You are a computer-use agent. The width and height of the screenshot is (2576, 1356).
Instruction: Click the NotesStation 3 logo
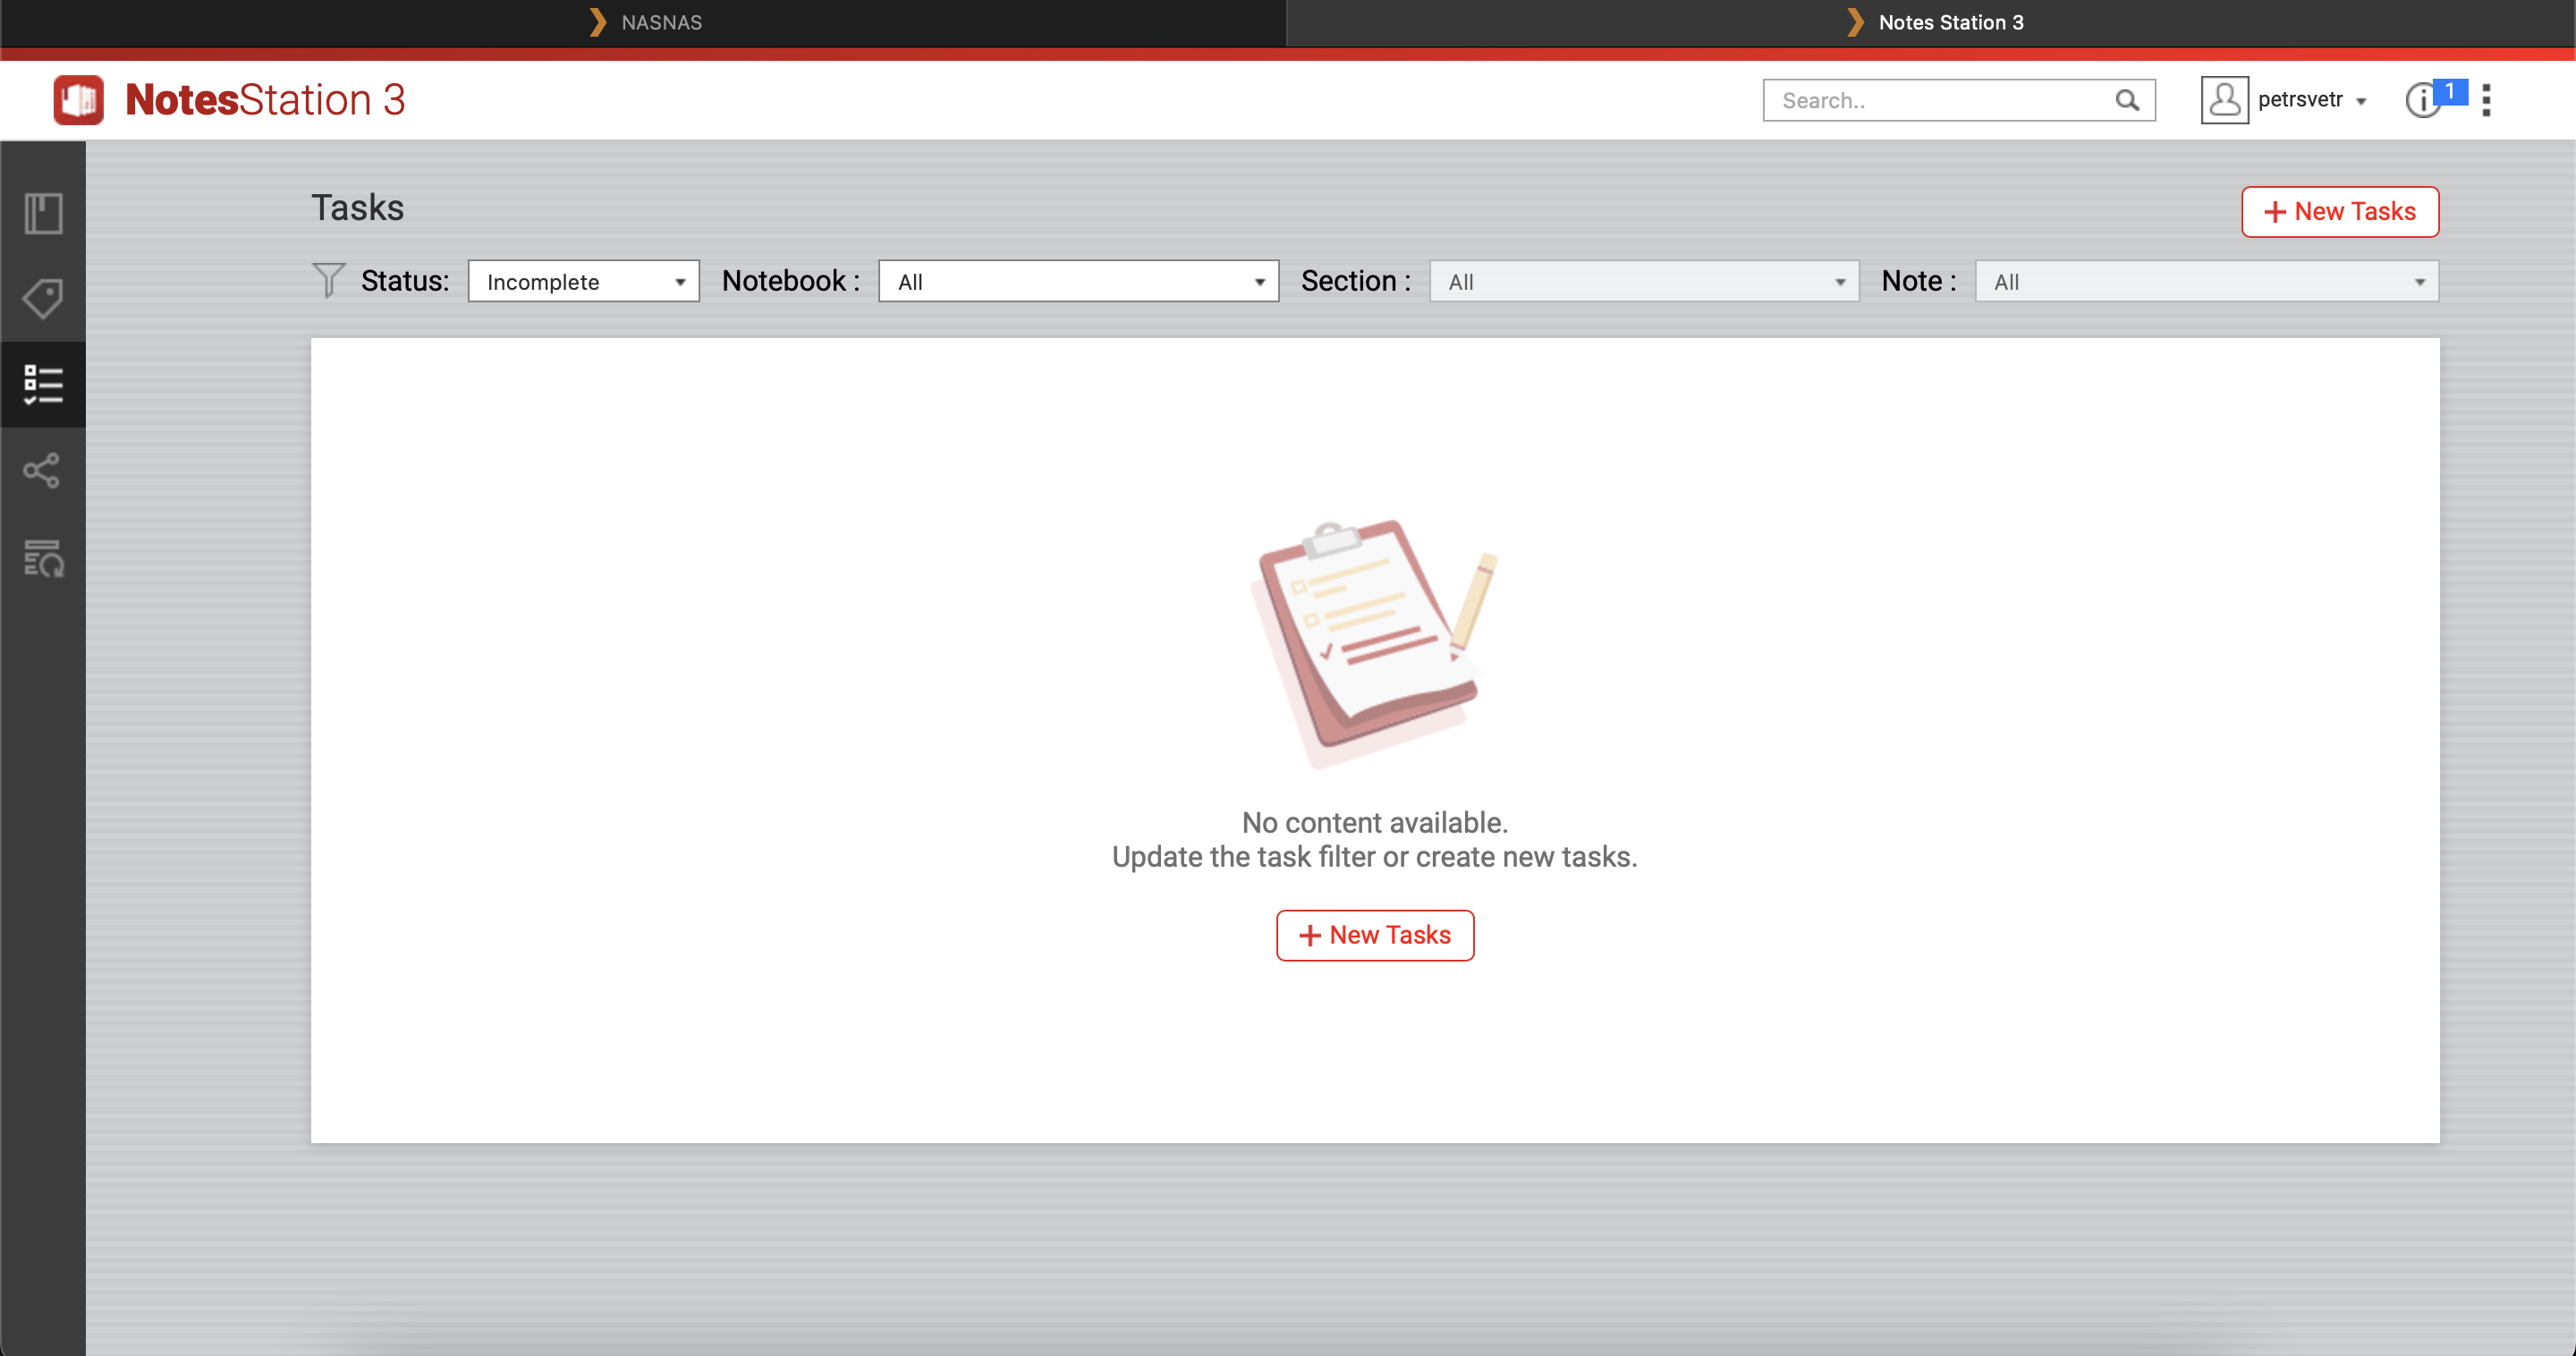point(228,99)
